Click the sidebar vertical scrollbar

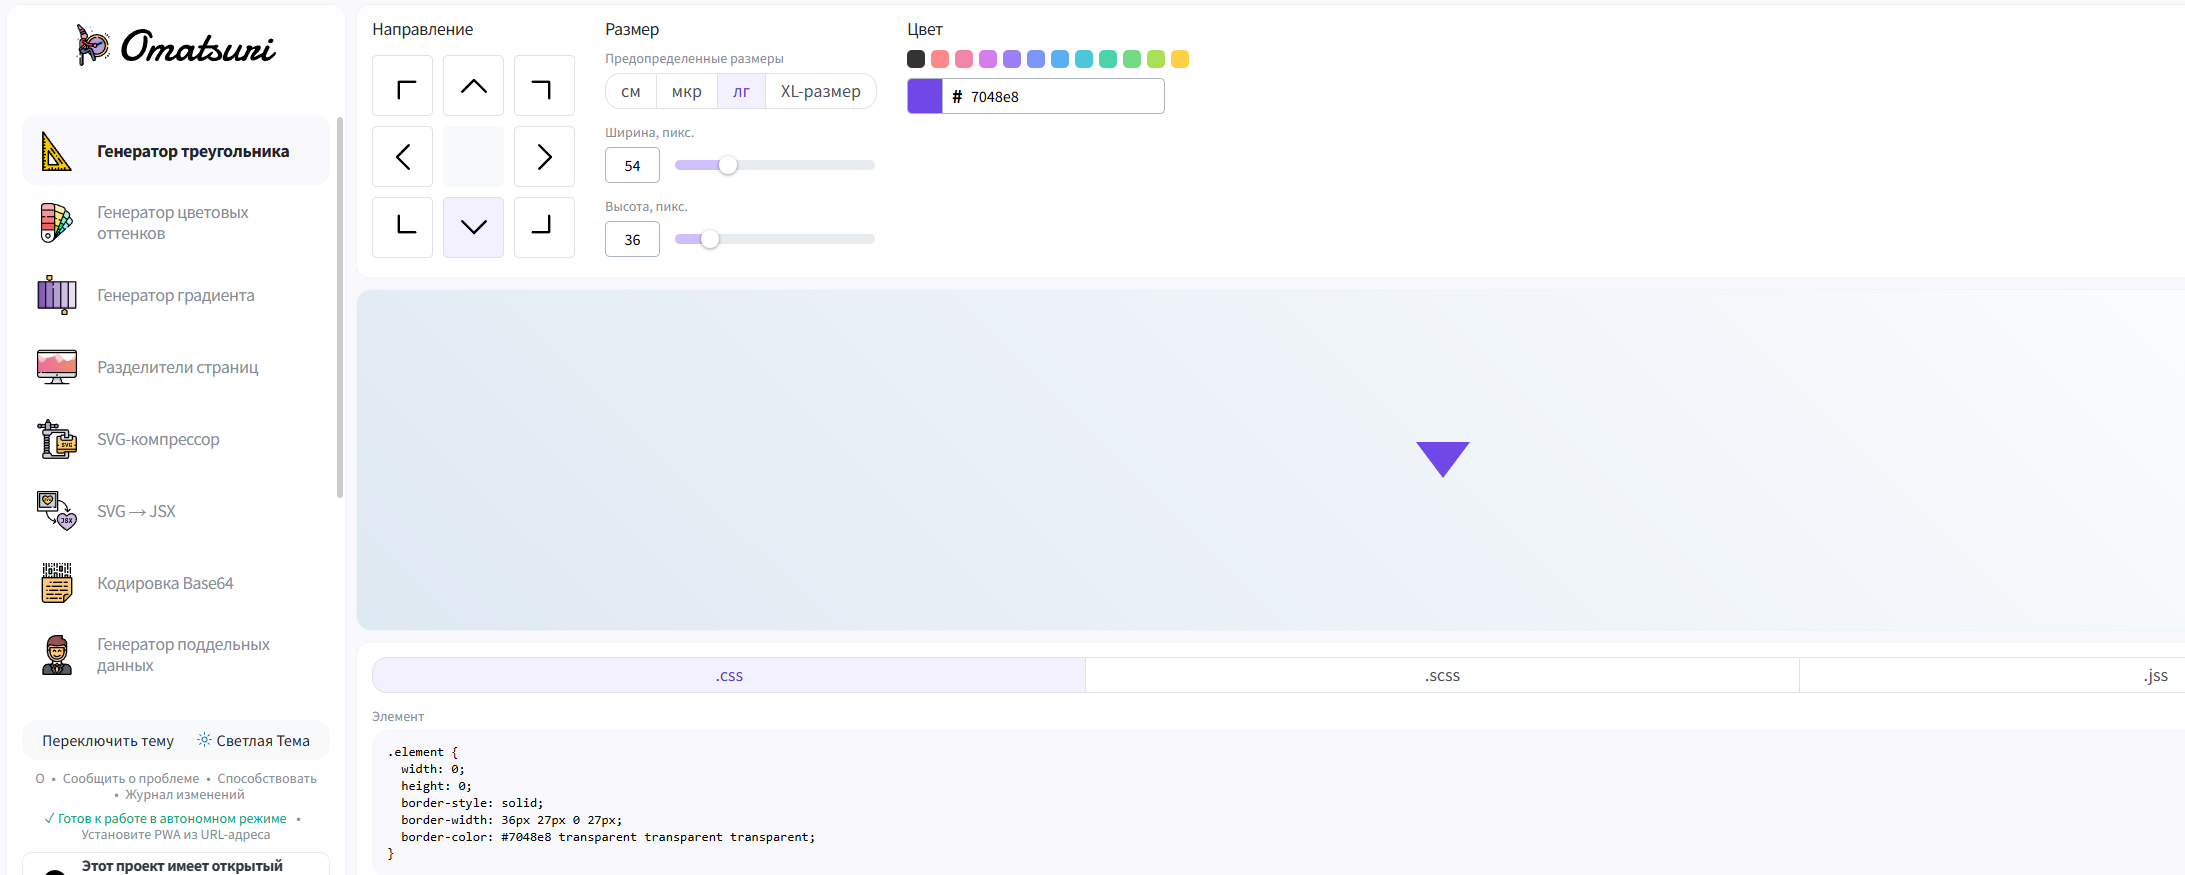340,307
